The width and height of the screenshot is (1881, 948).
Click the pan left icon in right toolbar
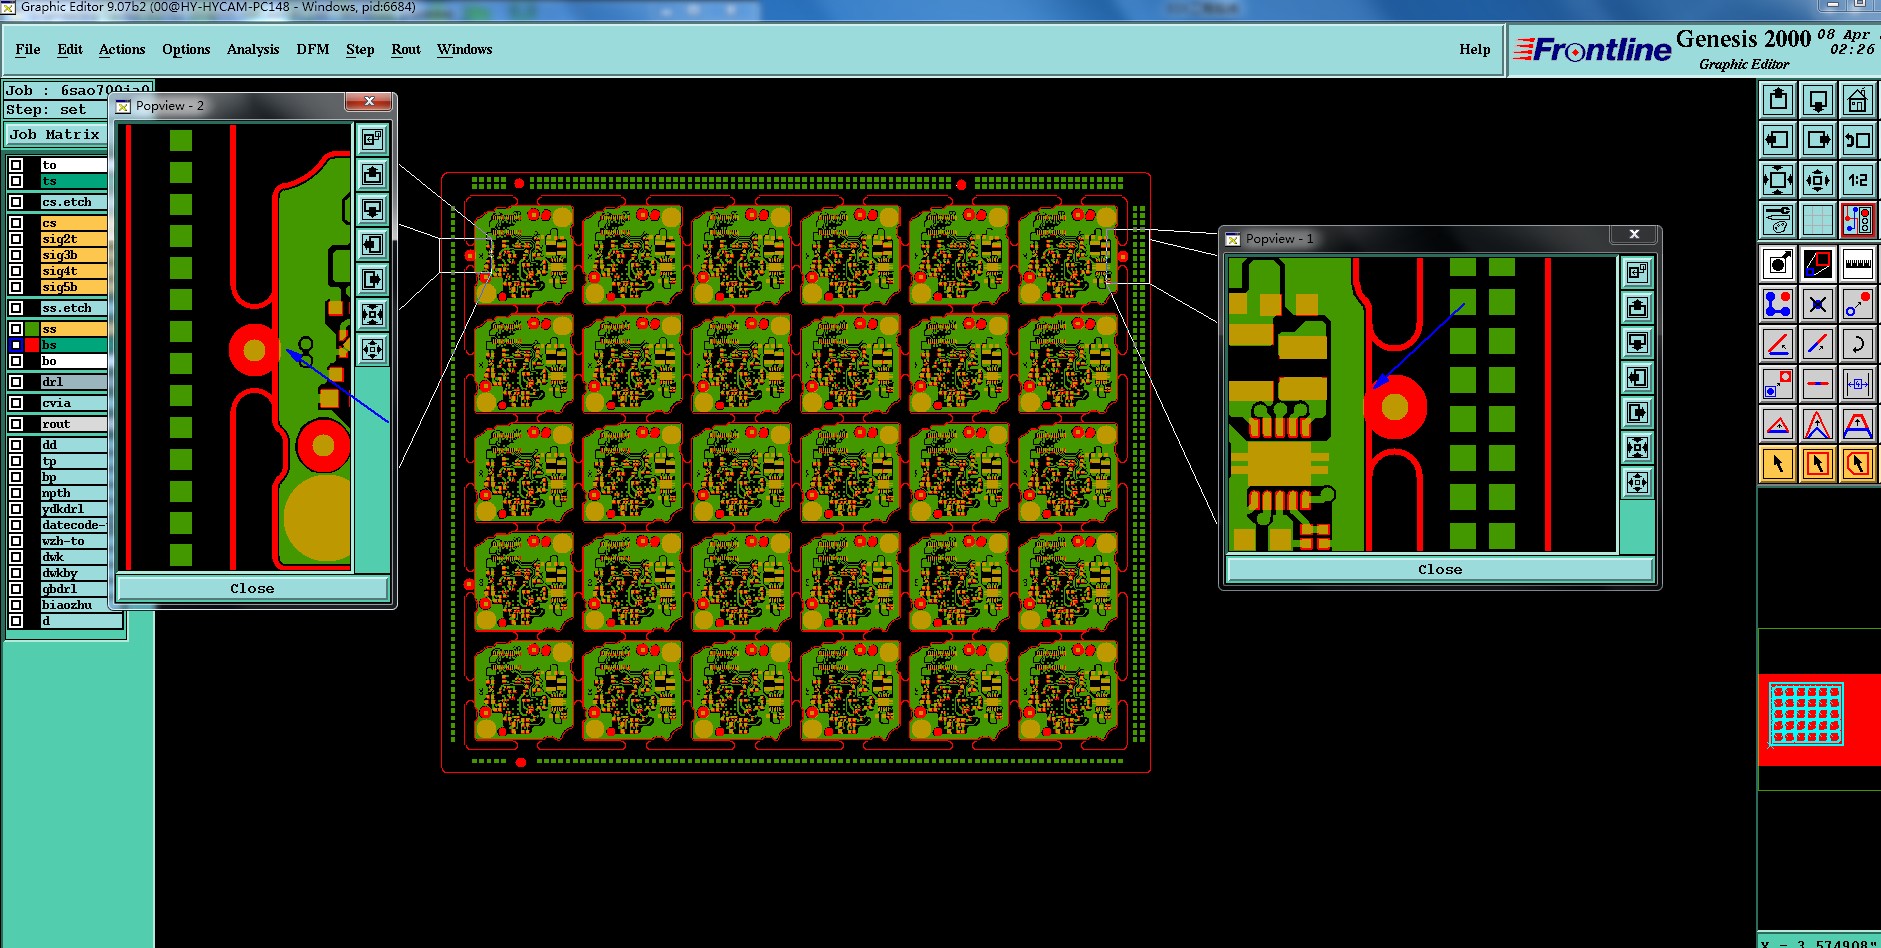(1778, 140)
